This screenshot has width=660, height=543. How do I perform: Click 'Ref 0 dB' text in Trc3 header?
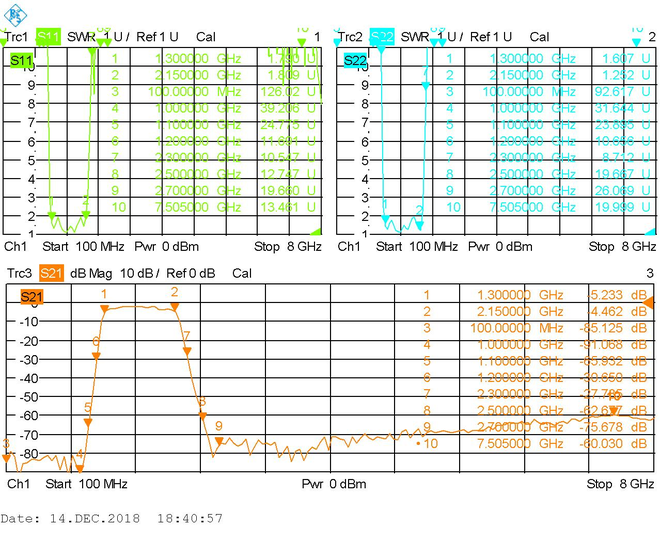(191, 274)
